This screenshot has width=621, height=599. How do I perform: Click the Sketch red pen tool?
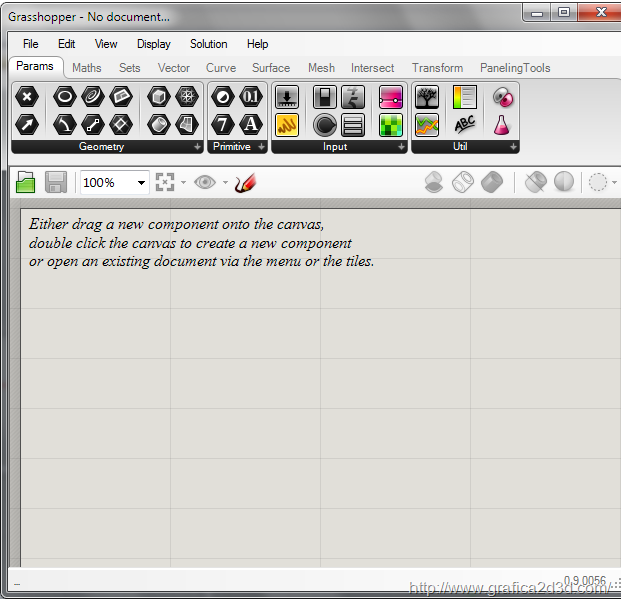coord(245,182)
